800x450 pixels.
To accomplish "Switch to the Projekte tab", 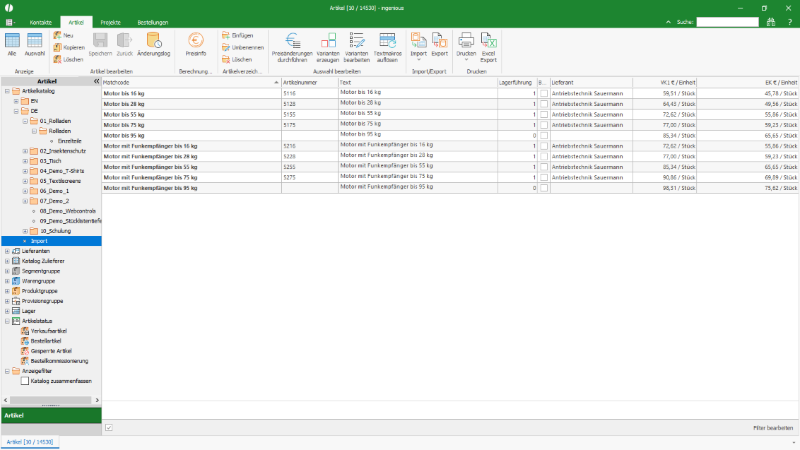I will 111,22.
